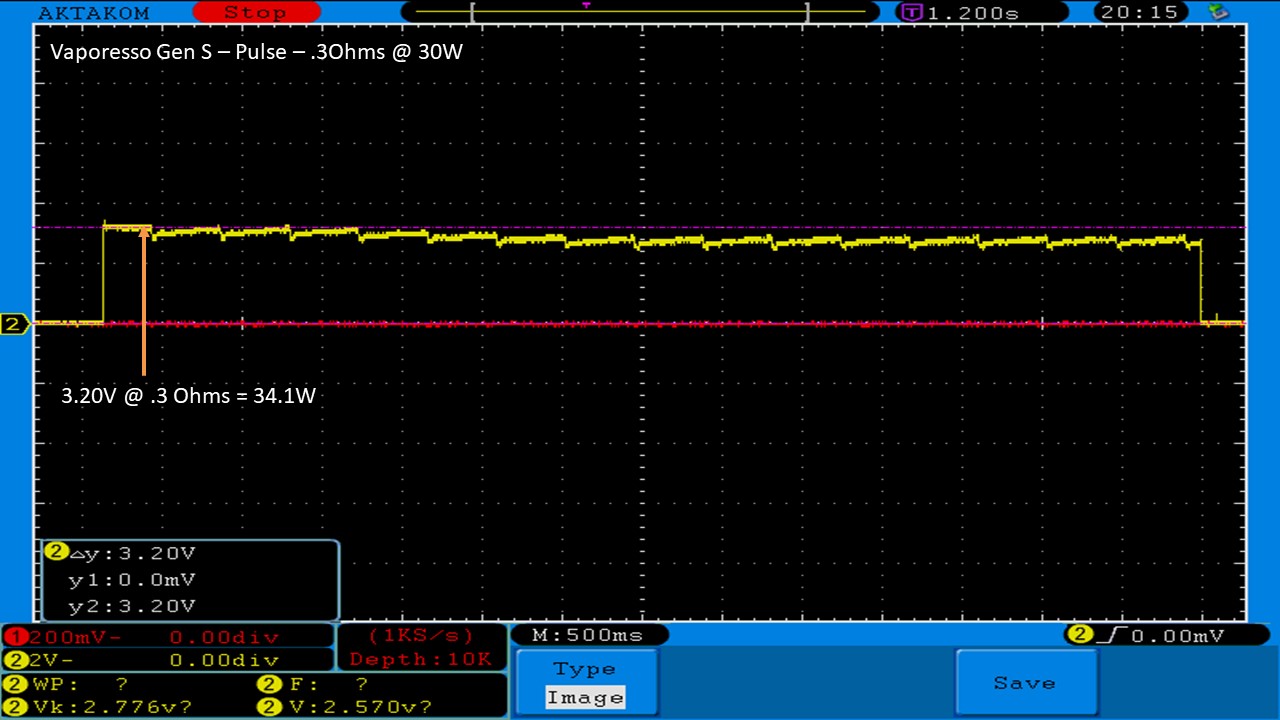Click the USB connection icon top right
Viewport: 1280px width, 720px height.
1218,12
